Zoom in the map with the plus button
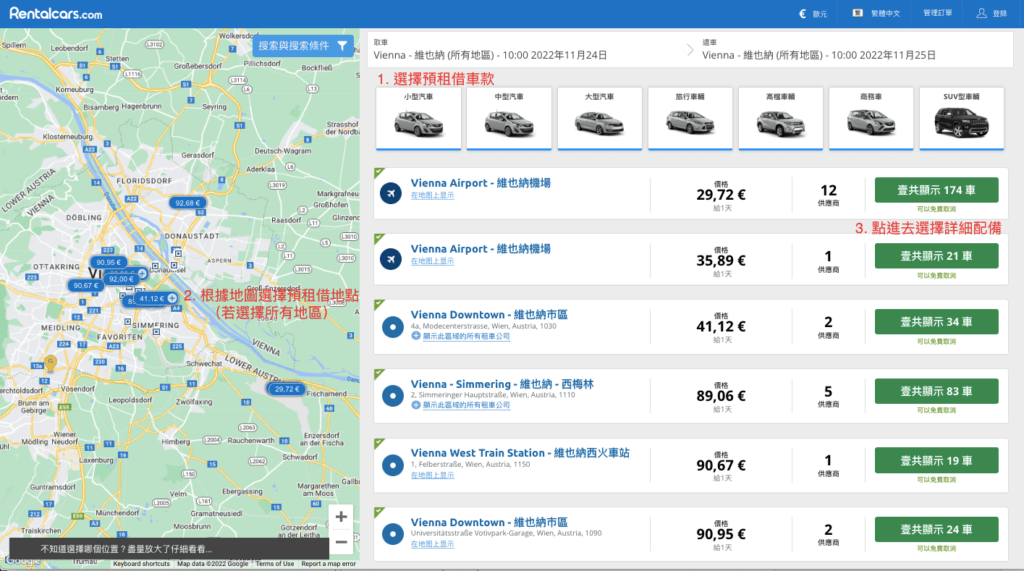This screenshot has height=571, width=1024. (x=341, y=517)
